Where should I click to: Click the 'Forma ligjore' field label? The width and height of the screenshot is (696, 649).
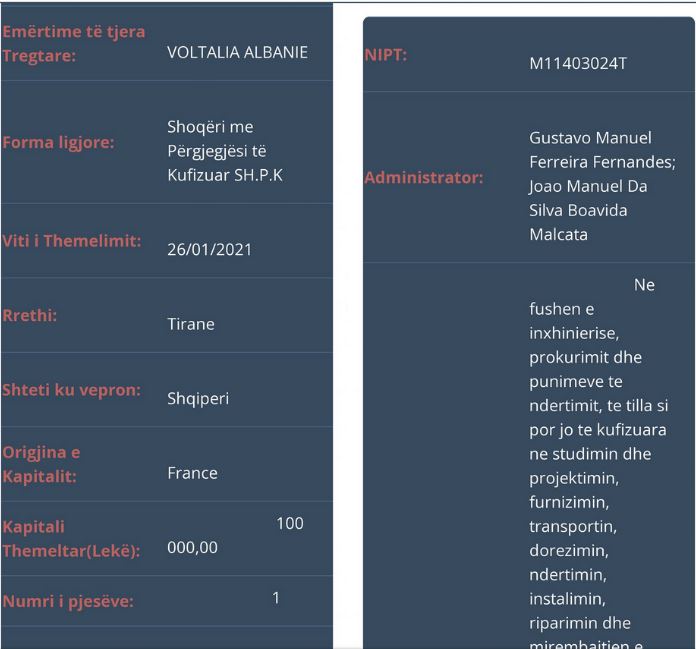(58, 142)
